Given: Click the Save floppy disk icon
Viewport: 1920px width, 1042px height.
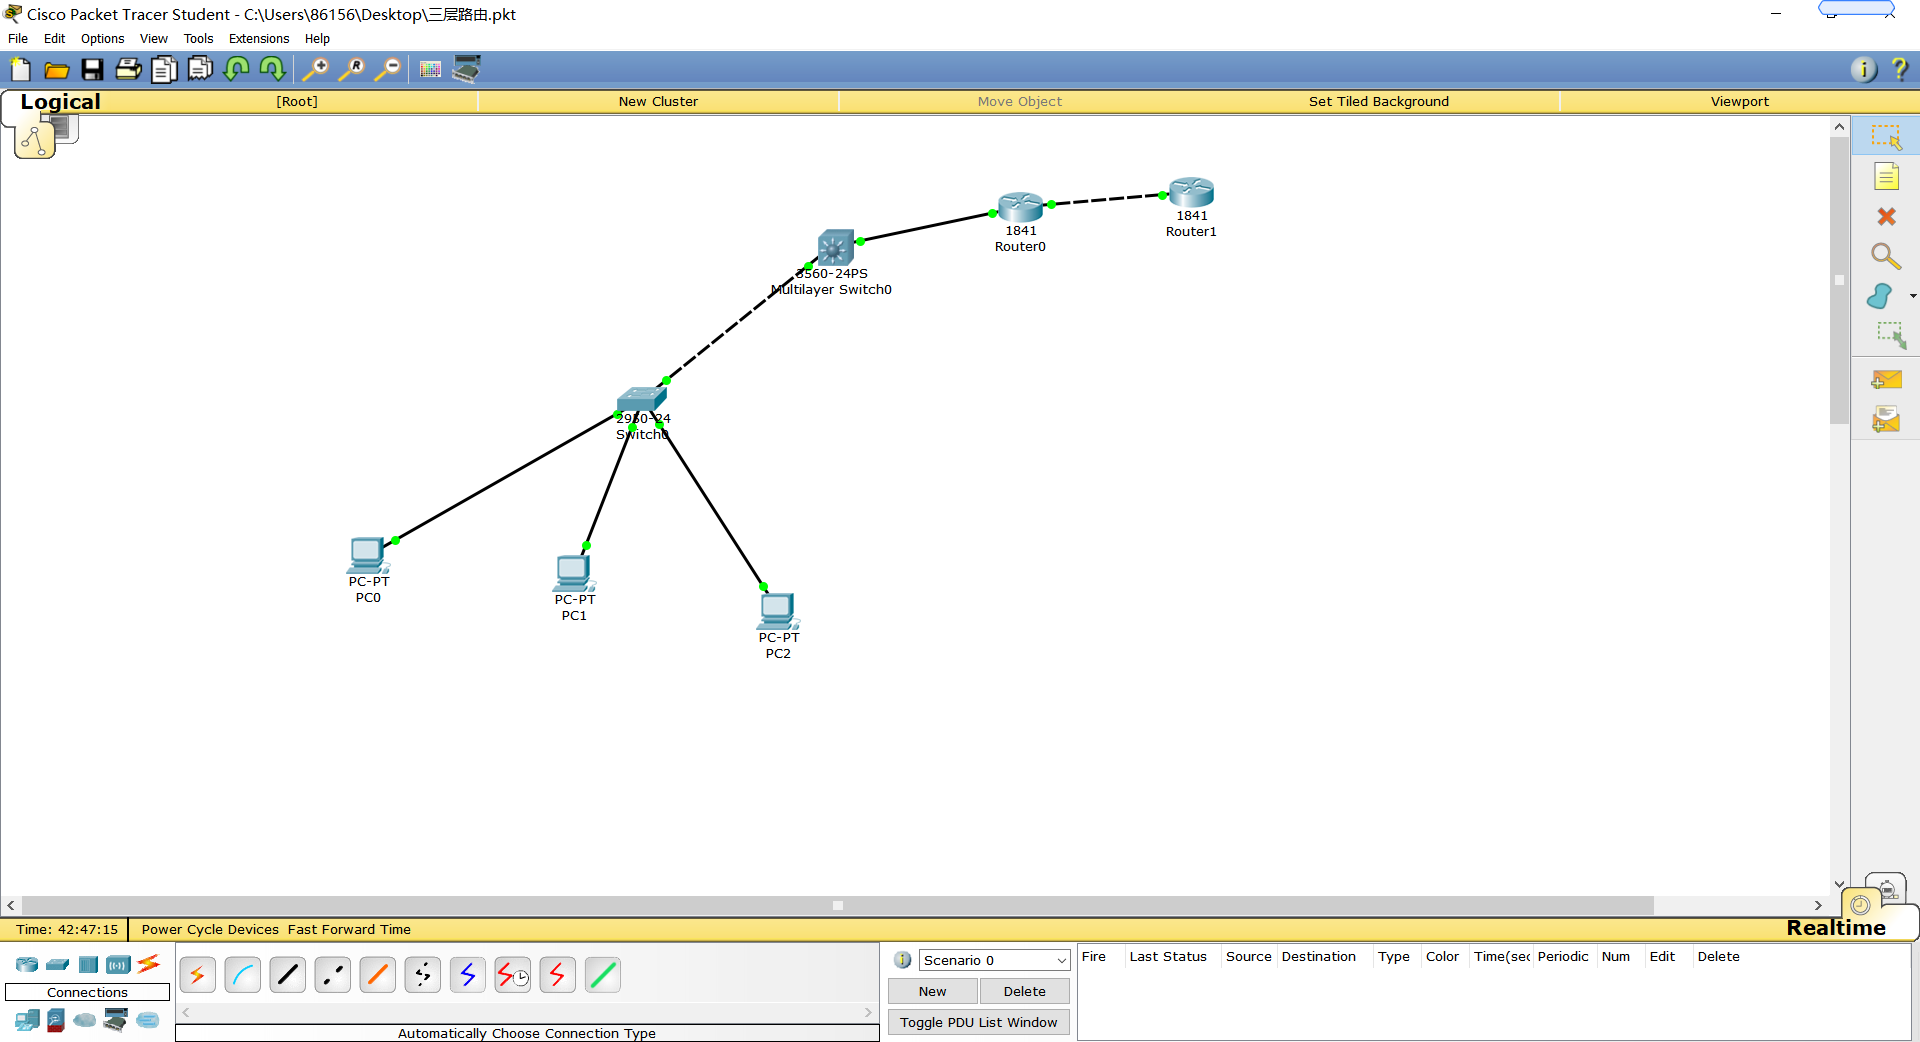Looking at the screenshot, I should pos(92,69).
